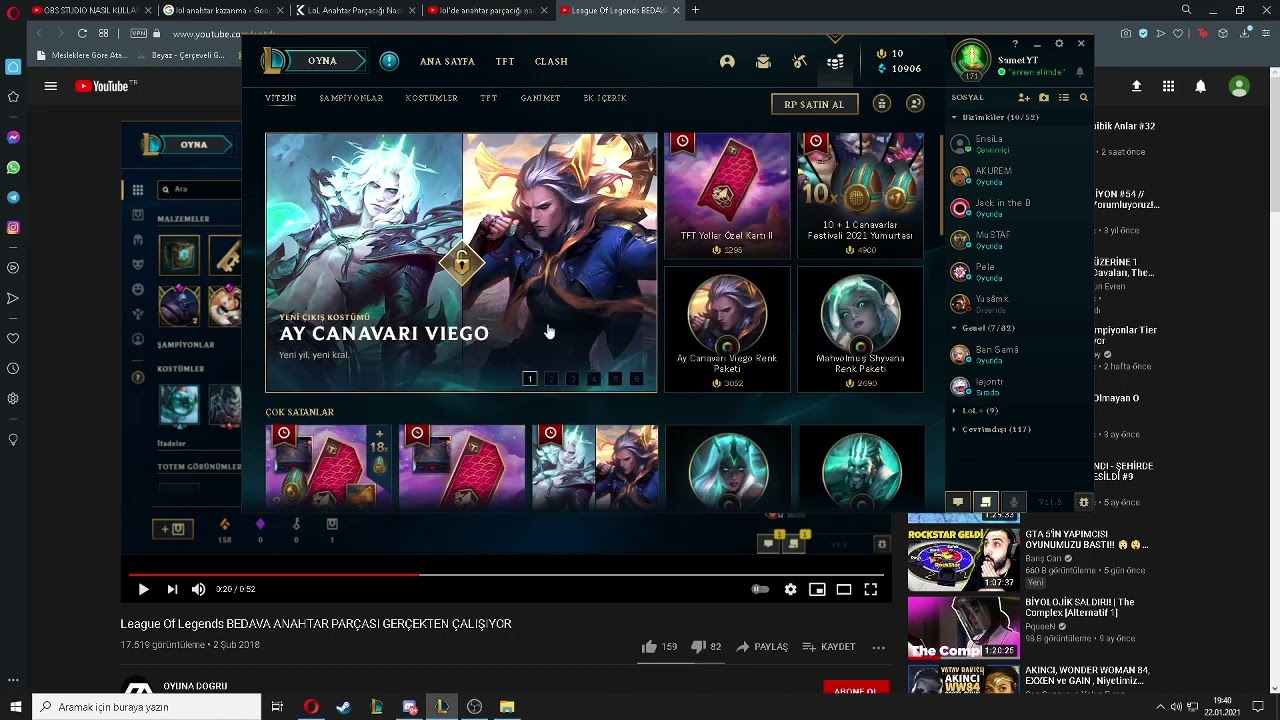Click Paylaş share button
Viewport: 1280px width, 720px height.
[762, 647]
